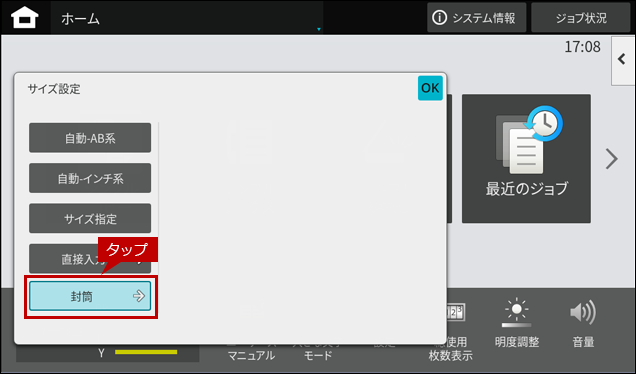Expand the side panel arrow tab
The height and width of the screenshot is (374, 636).
pos(623,60)
